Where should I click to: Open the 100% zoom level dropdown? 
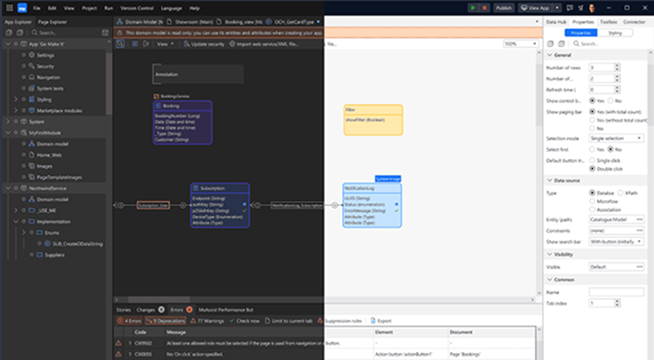[x=520, y=44]
